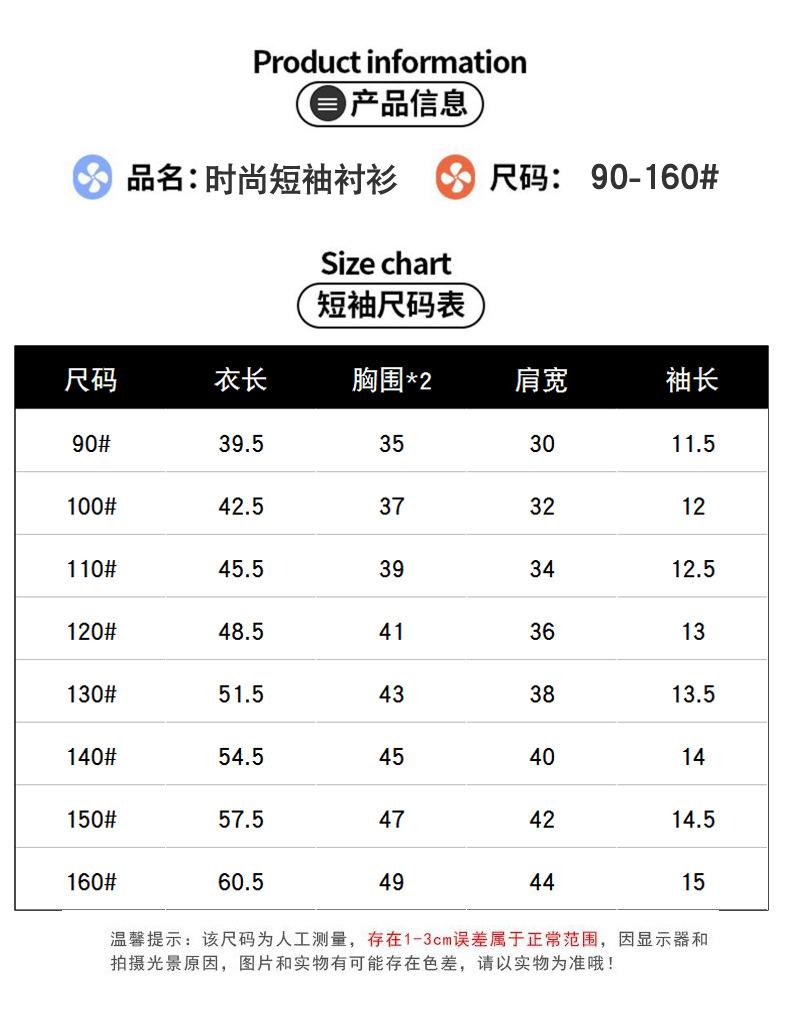Viewport: 790px width, 1009px height.
Task: Click the Size chart heading
Action: tap(386, 264)
